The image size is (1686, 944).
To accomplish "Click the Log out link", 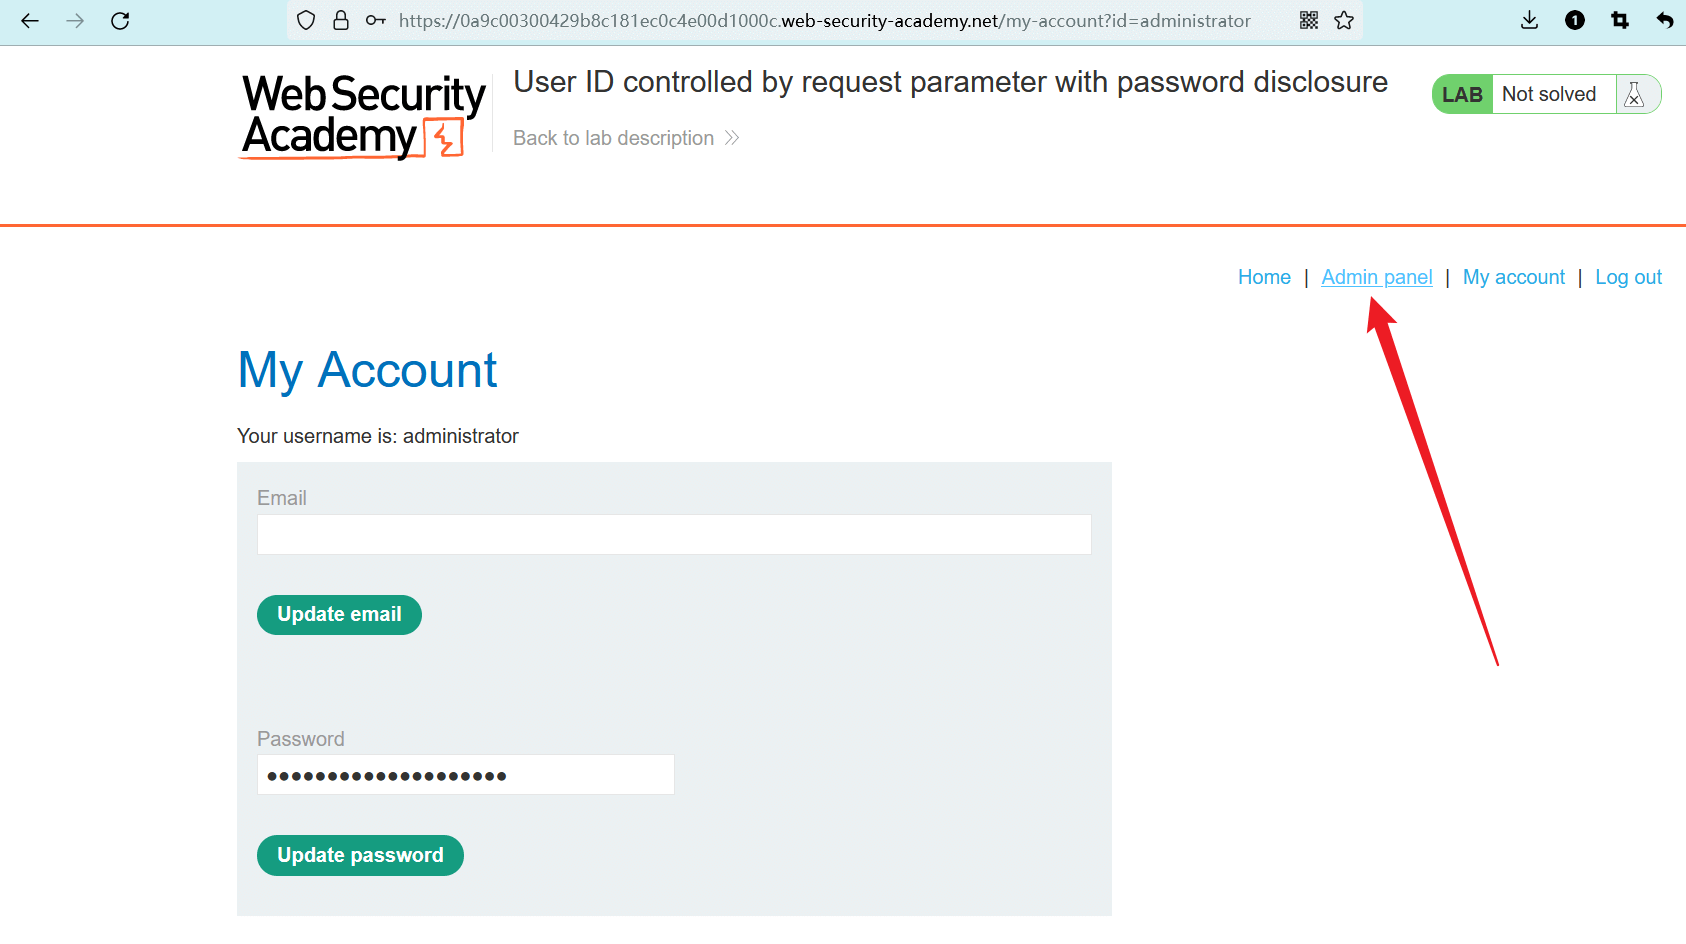I will 1628,277.
